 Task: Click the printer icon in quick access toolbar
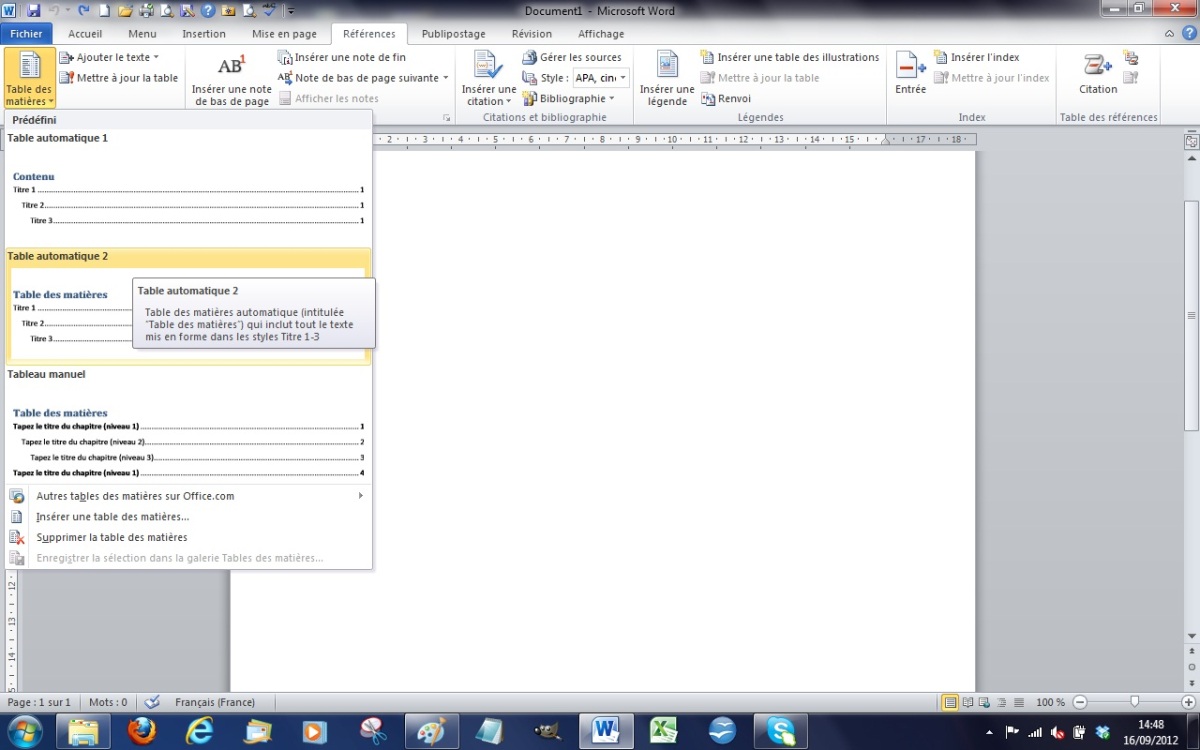(x=146, y=11)
